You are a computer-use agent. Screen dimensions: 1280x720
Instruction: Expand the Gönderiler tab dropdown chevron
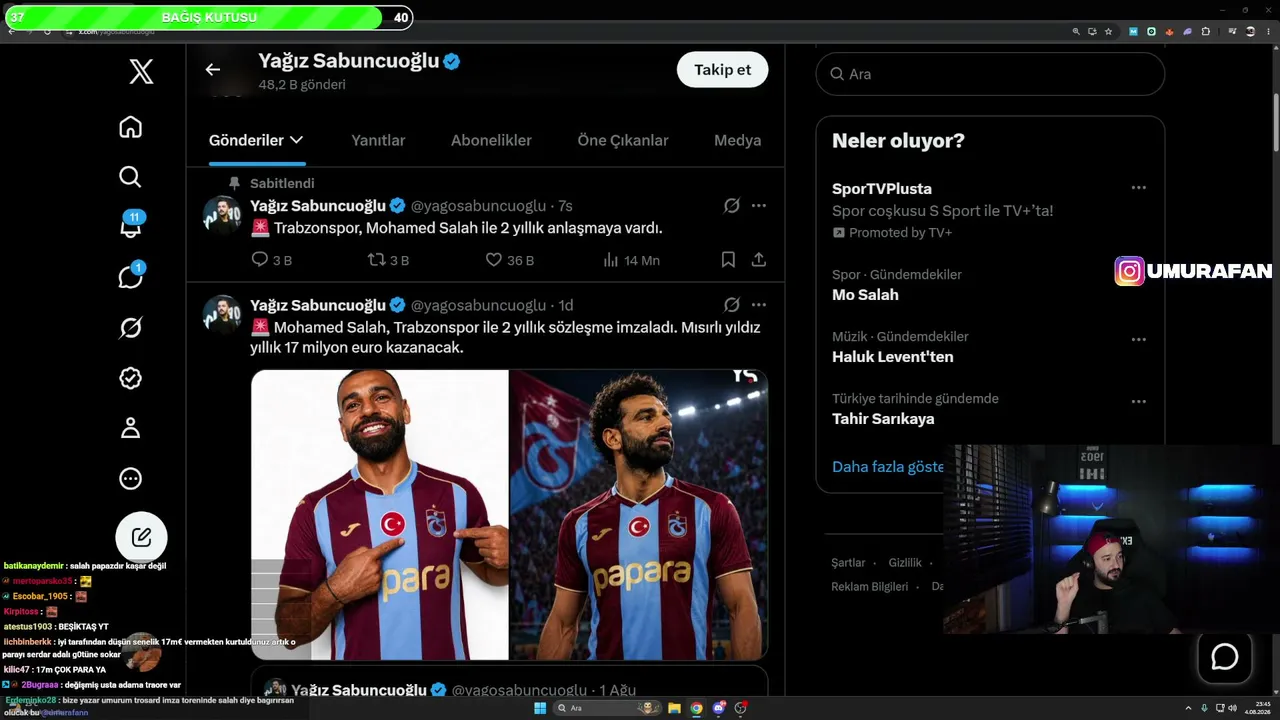pyautogui.click(x=296, y=140)
